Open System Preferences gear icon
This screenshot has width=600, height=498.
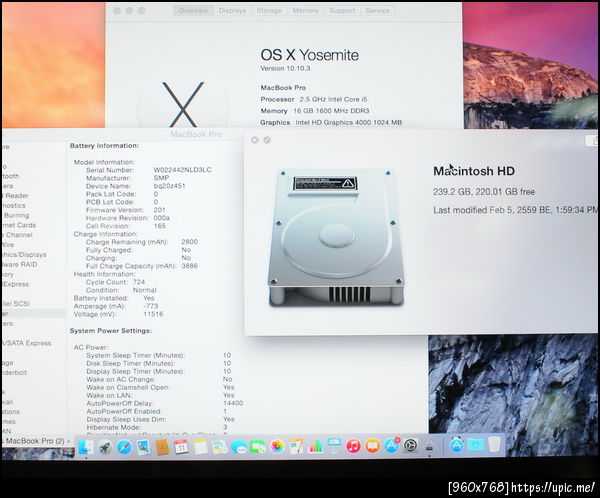[411, 446]
